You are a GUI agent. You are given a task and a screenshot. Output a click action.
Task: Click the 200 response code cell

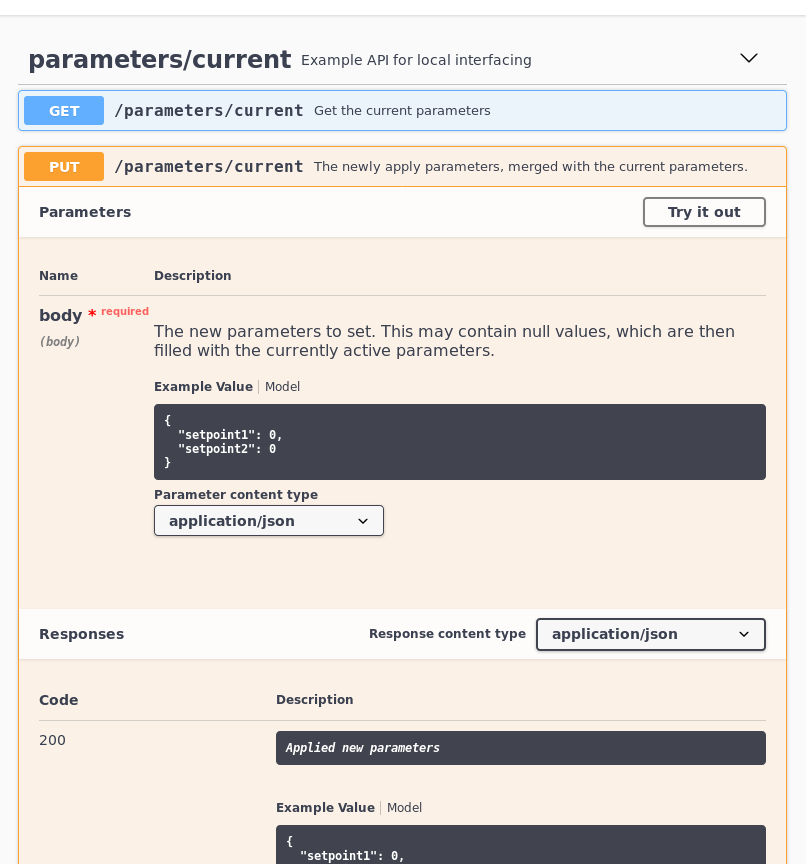click(52, 740)
